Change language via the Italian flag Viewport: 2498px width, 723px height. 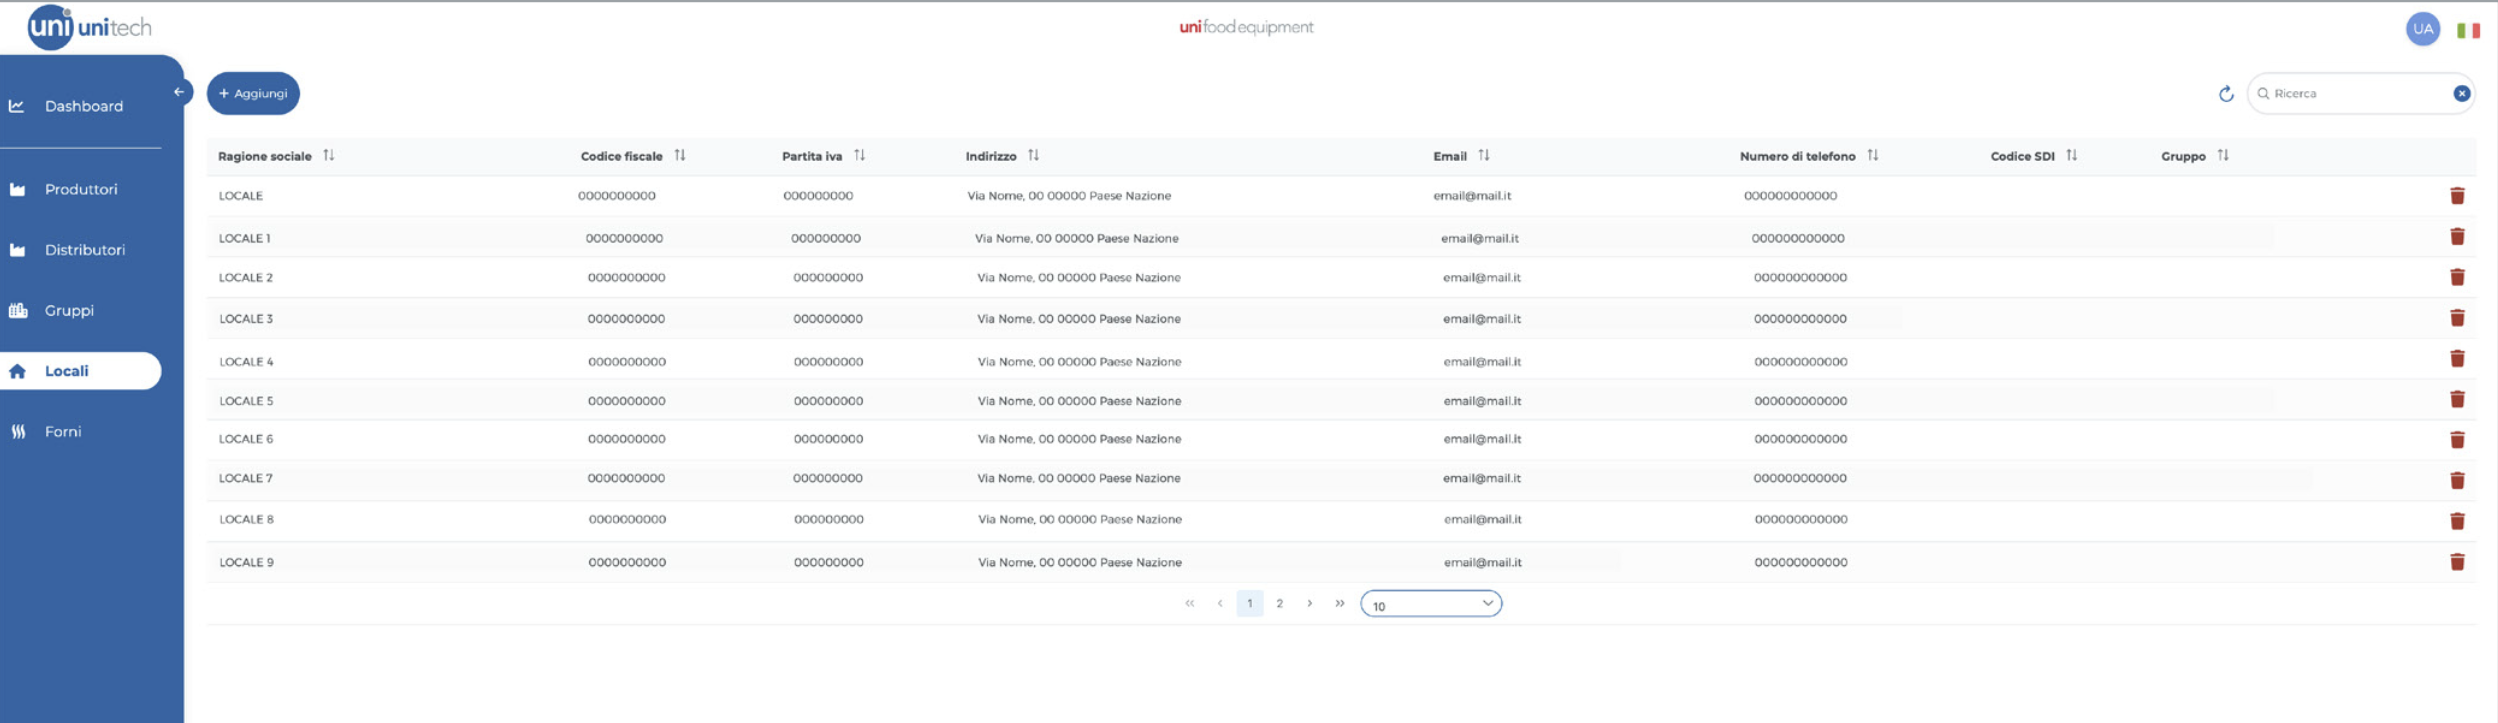(2467, 31)
